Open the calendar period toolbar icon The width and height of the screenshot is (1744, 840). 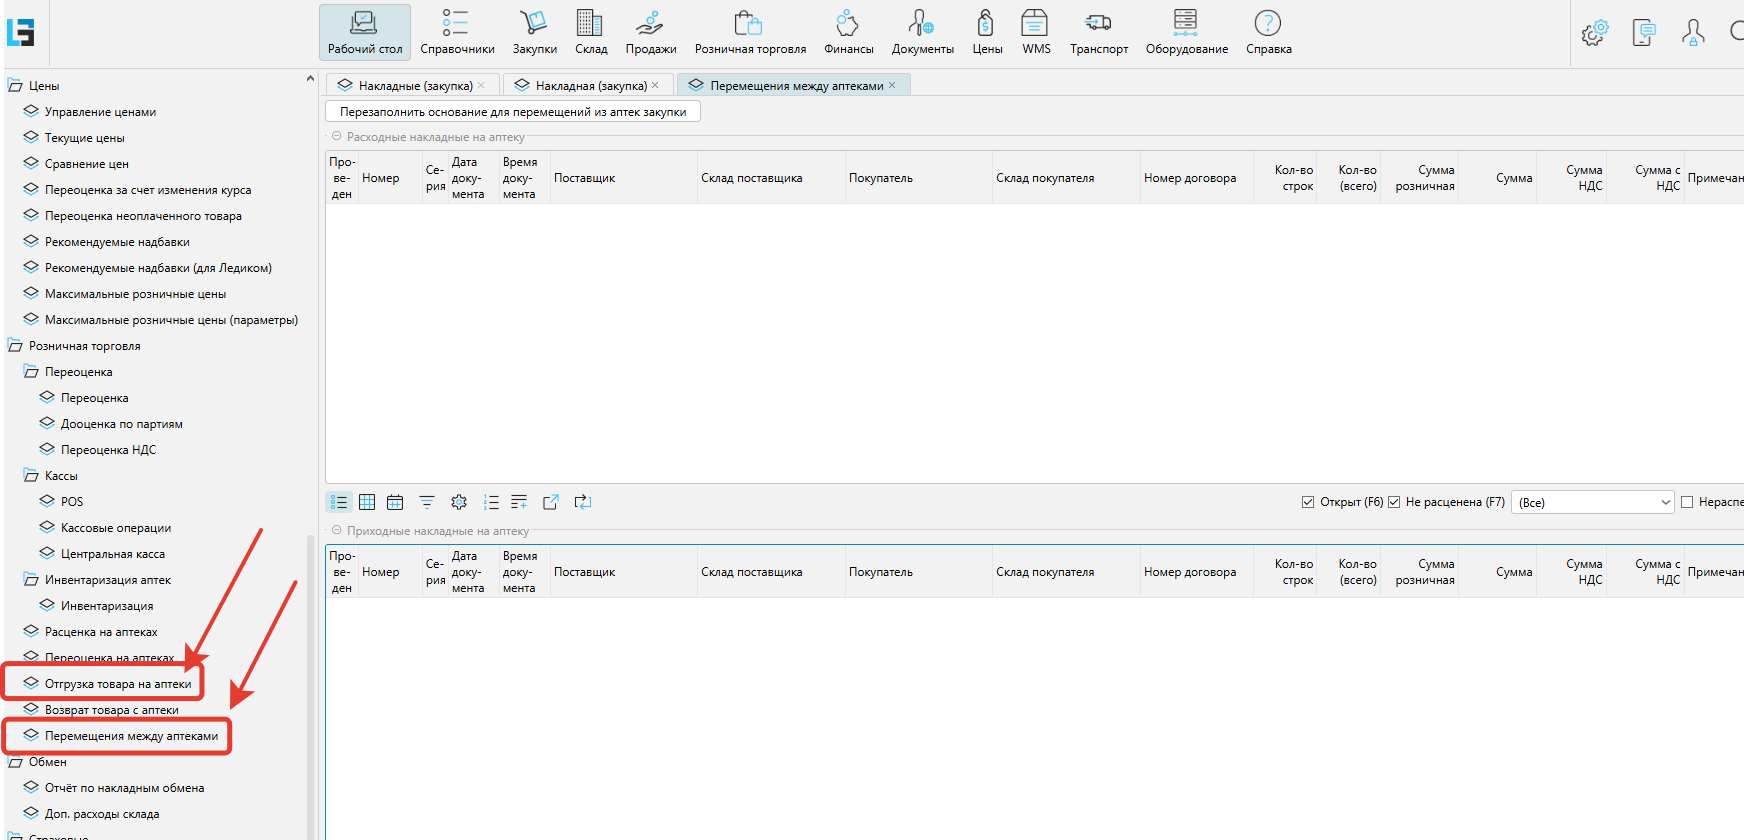395,502
